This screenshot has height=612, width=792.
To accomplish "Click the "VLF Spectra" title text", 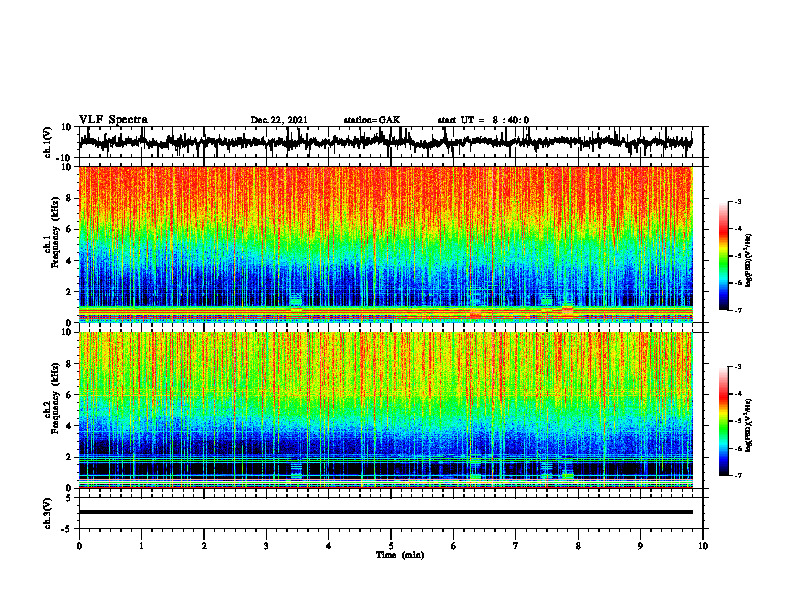I will 113,120.
